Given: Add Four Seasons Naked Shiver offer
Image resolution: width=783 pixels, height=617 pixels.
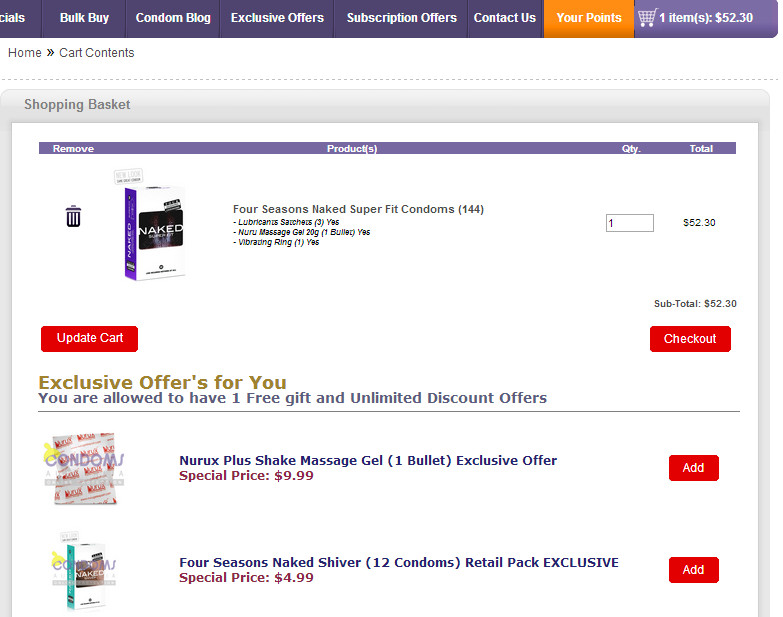Looking at the screenshot, I should pos(694,570).
